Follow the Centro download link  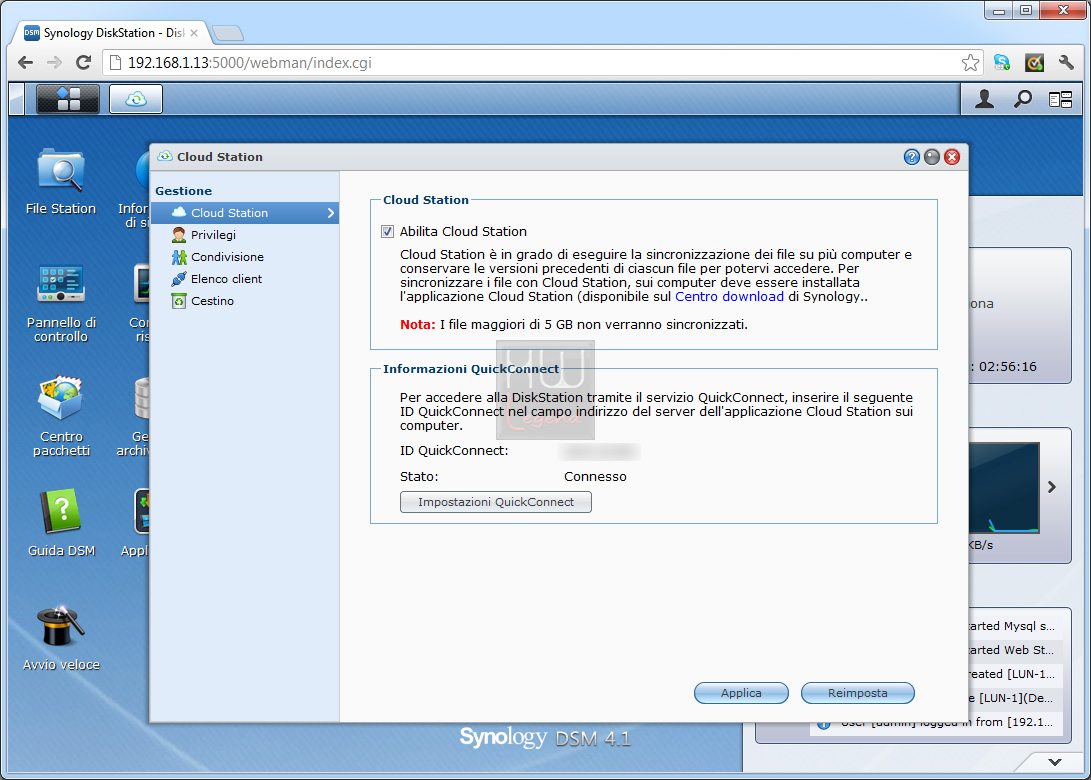(x=729, y=296)
